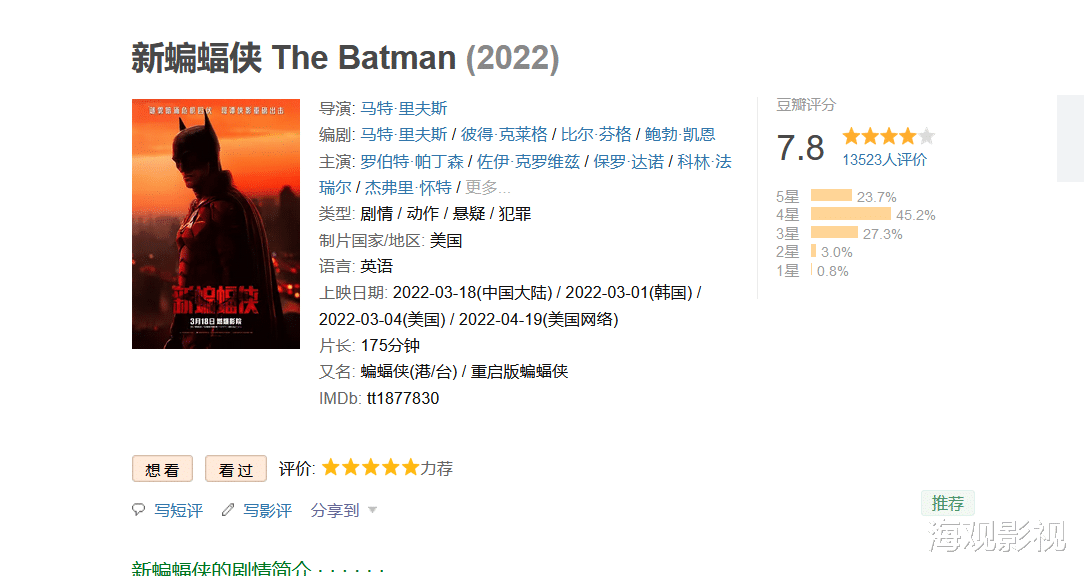
Task: Rate with the third star after 评价
Action: [x=371, y=467]
